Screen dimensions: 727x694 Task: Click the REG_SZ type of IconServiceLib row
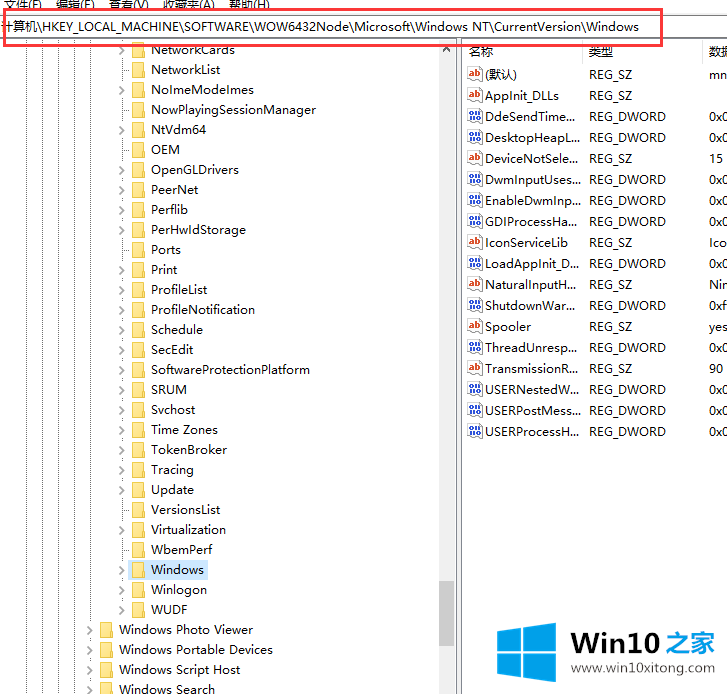point(610,242)
